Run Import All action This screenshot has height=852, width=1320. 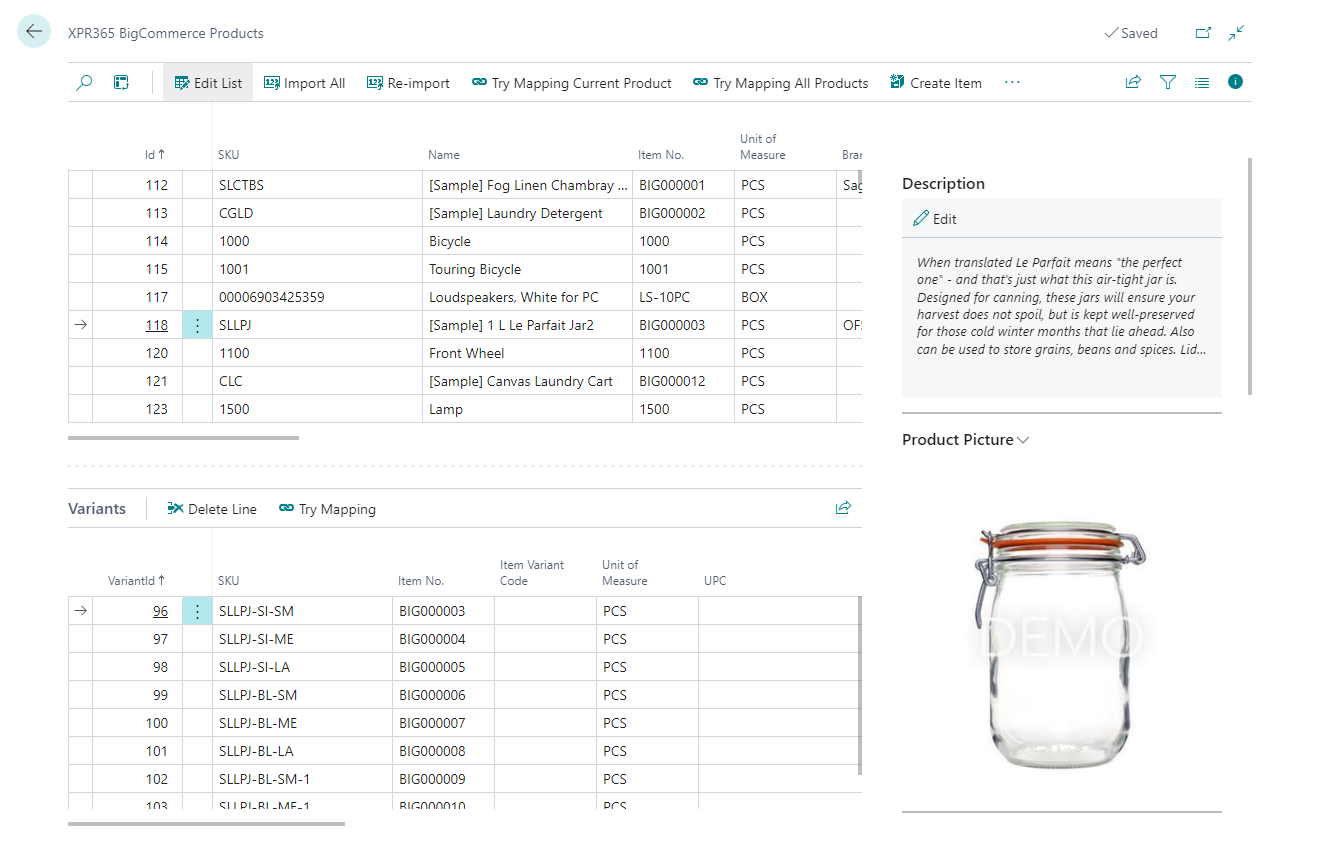coord(305,83)
